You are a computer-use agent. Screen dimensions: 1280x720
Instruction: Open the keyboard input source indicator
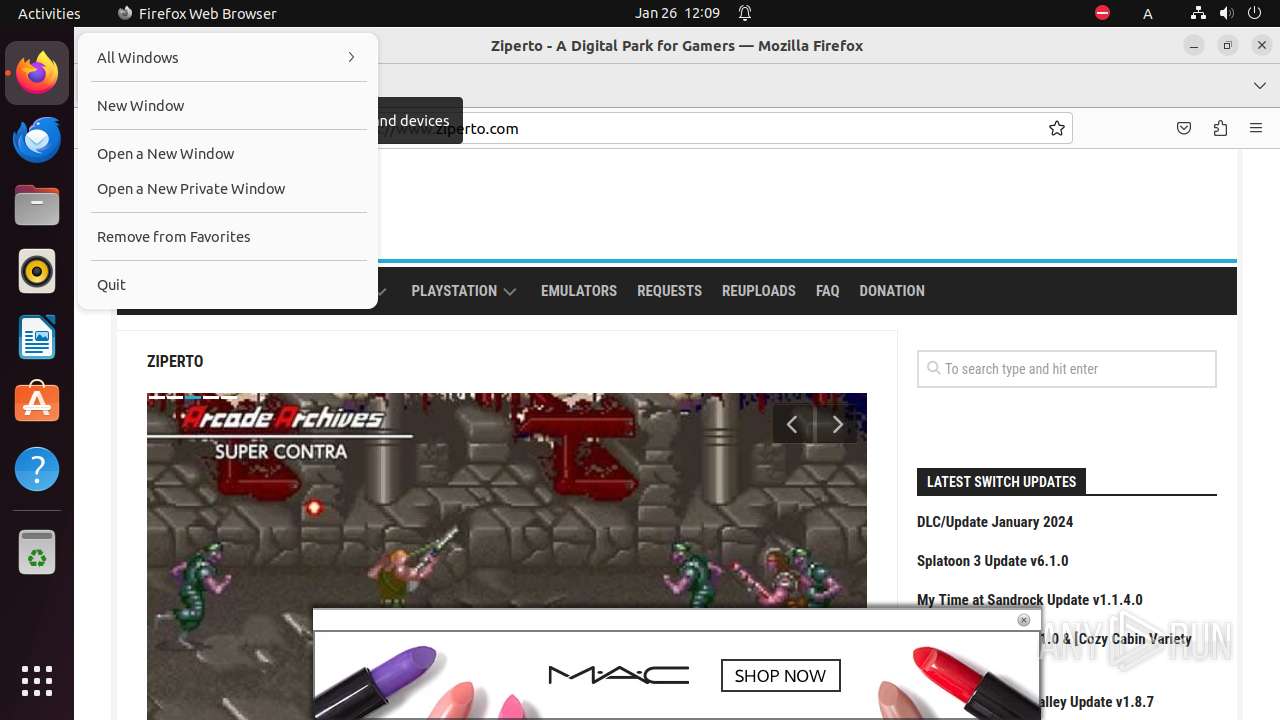(x=1148, y=13)
